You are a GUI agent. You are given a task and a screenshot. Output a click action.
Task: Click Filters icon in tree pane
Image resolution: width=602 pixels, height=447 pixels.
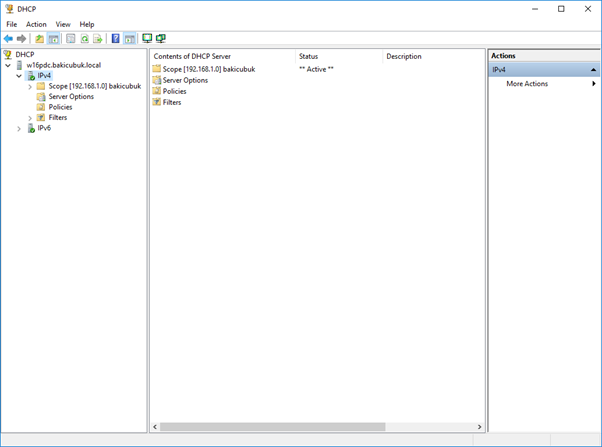(41, 118)
